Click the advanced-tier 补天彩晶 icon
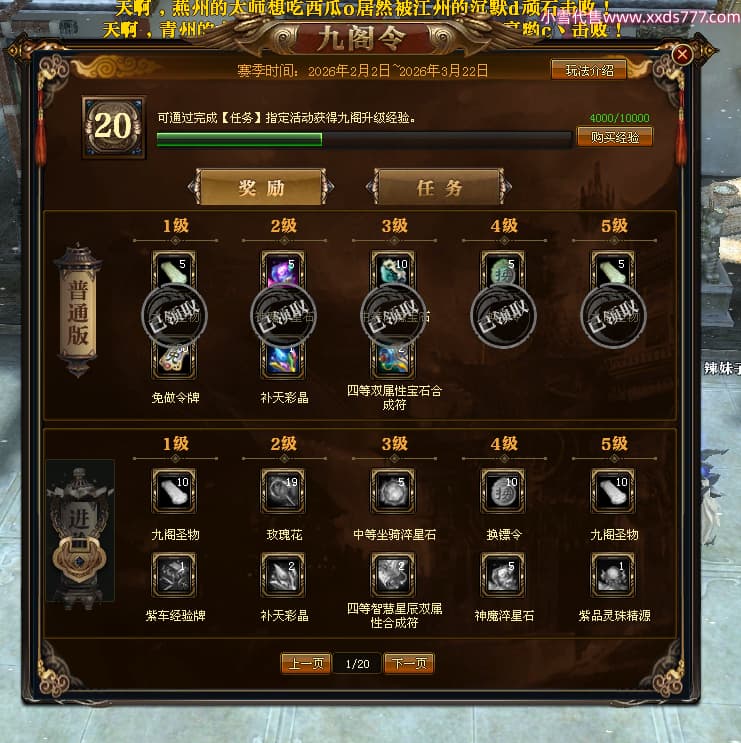The height and width of the screenshot is (743, 741). (283, 575)
